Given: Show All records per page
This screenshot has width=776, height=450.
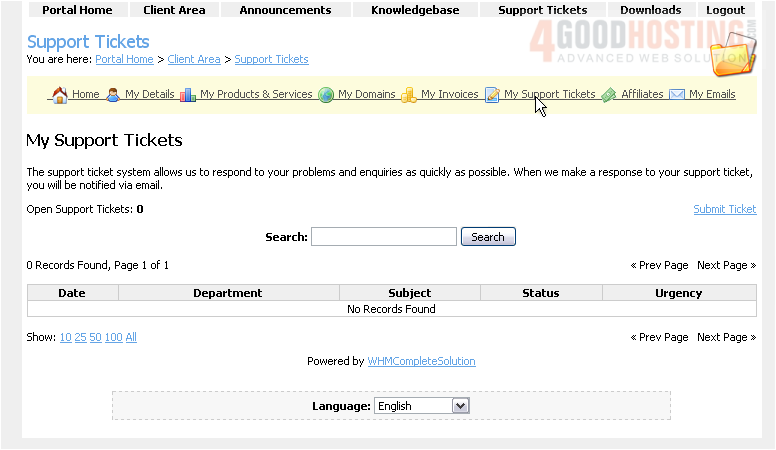Looking at the screenshot, I should [x=131, y=338].
